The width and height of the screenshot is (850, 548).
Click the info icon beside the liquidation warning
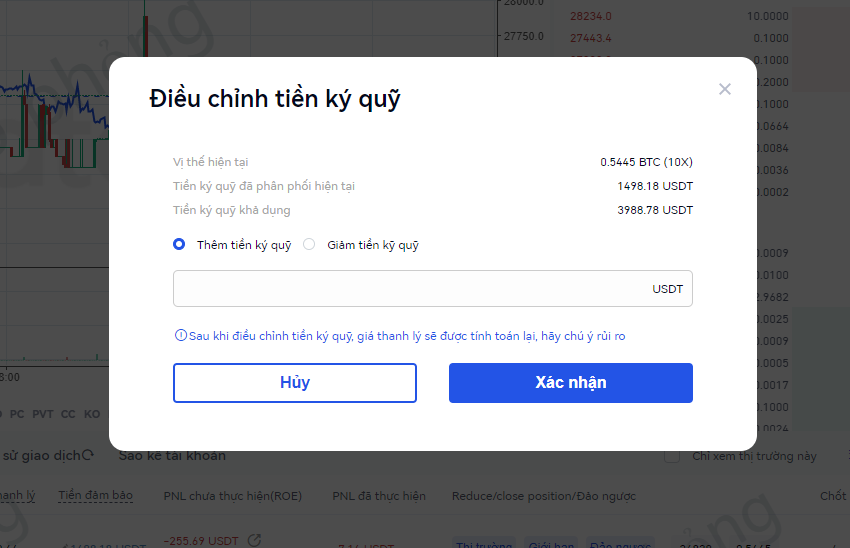tap(181, 336)
